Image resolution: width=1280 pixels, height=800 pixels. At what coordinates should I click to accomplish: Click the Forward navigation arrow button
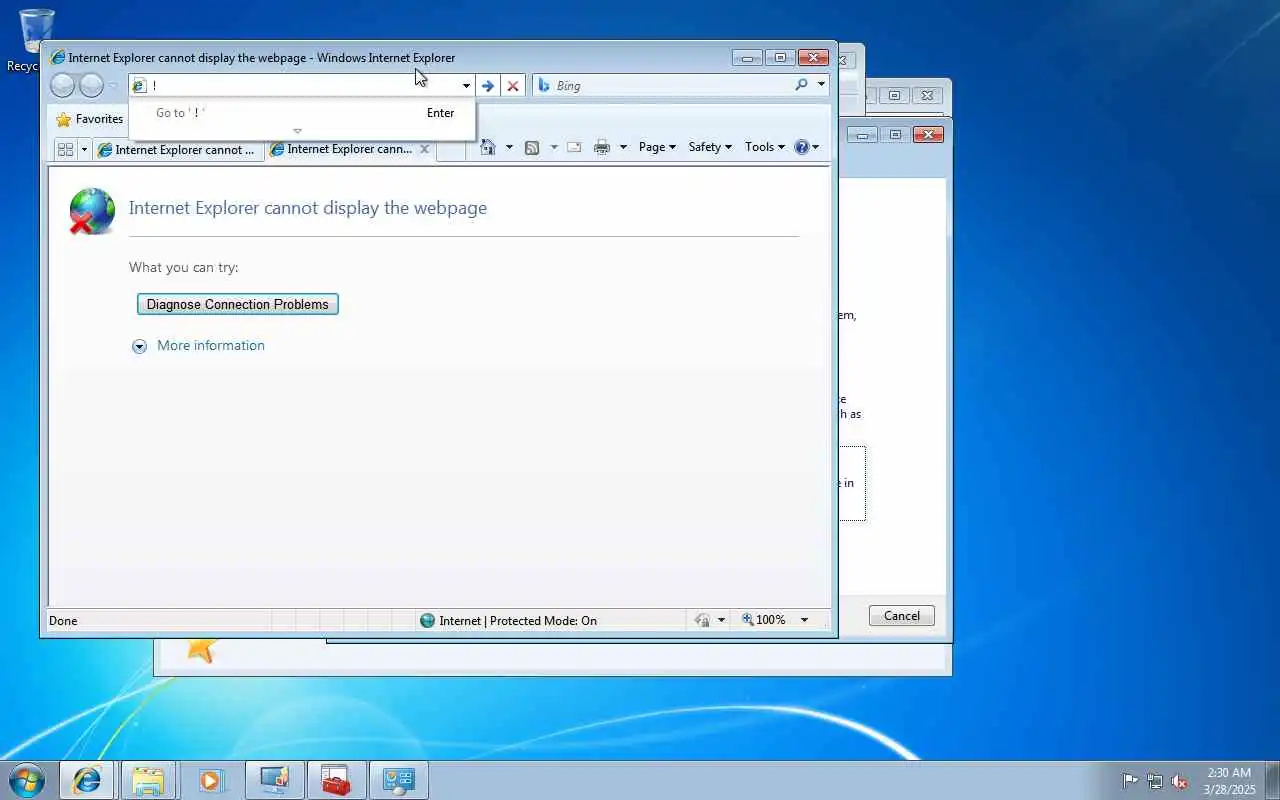point(91,85)
